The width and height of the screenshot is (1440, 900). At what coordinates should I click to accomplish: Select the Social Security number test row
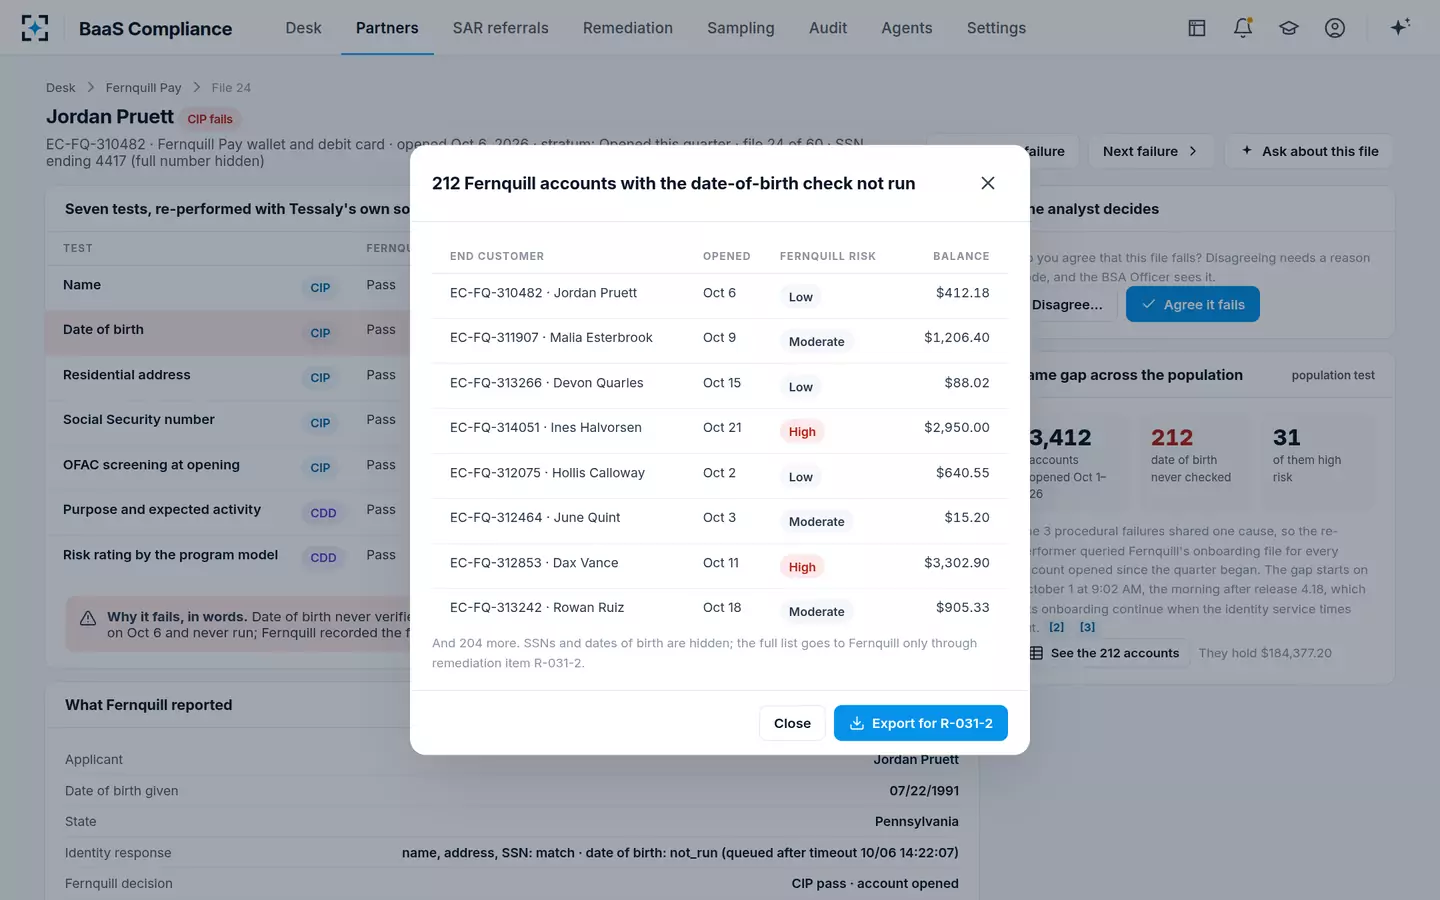coord(228,421)
